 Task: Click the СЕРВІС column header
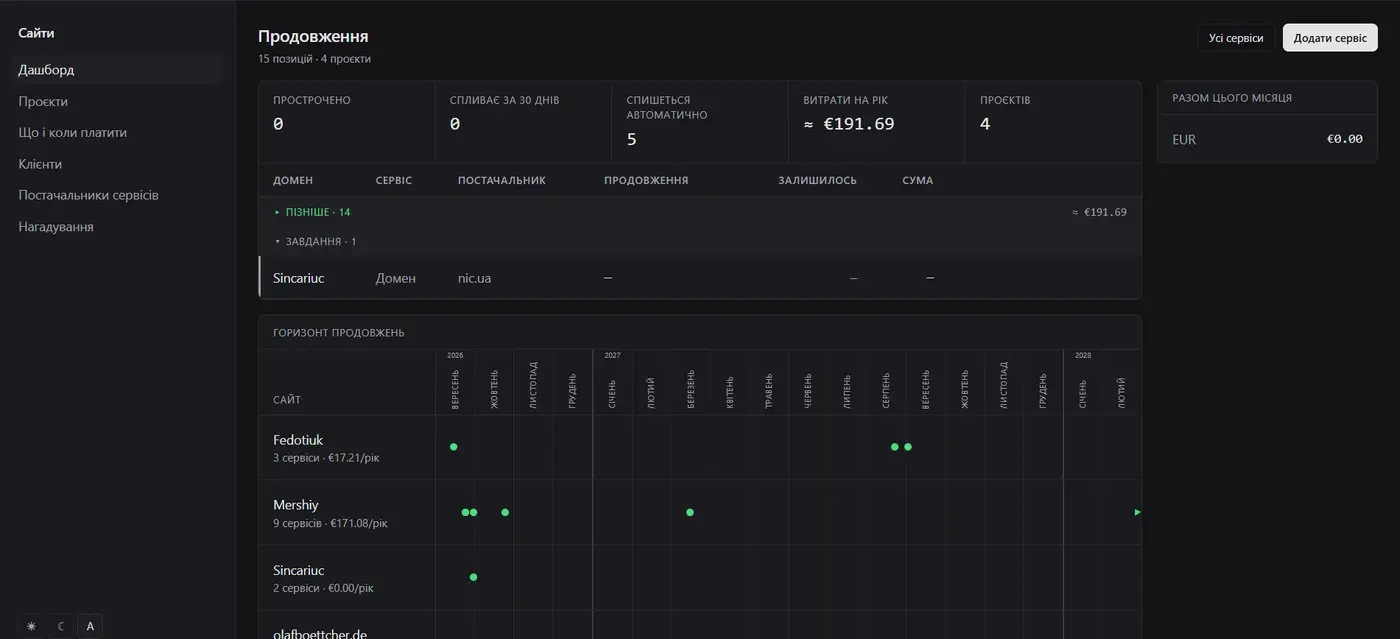[x=394, y=181]
